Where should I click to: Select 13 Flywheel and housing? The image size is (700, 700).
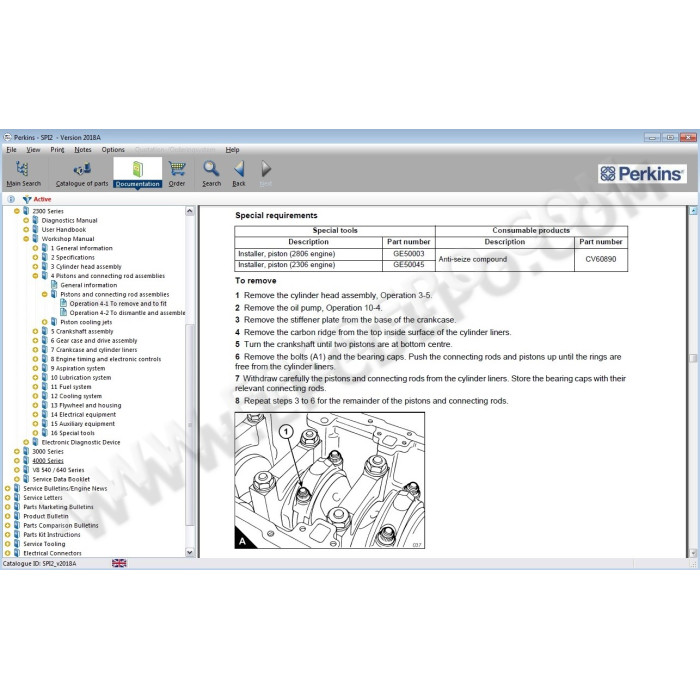tap(86, 405)
